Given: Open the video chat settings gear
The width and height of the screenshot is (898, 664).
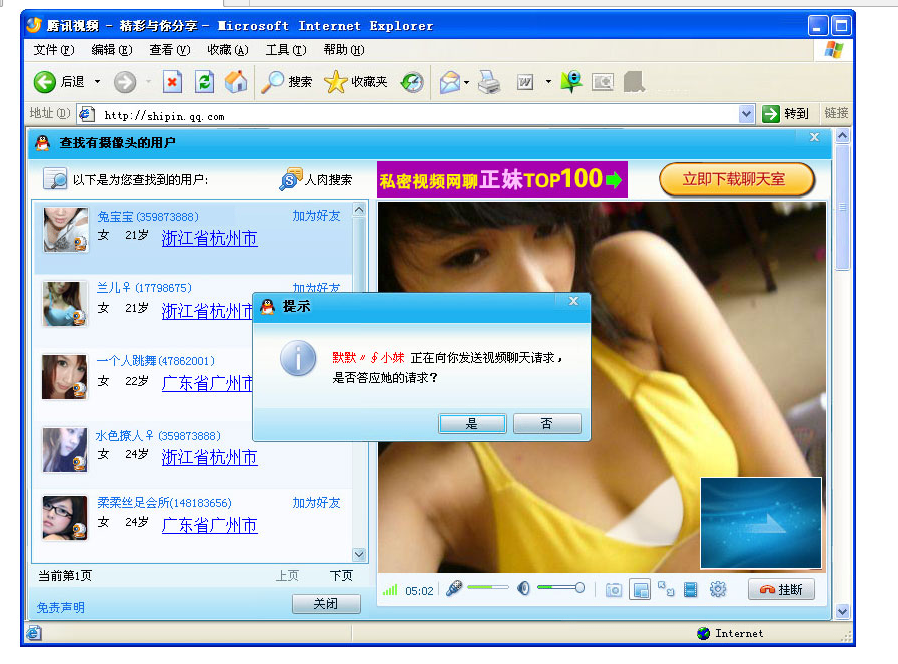Looking at the screenshot, I should [718, 590].
